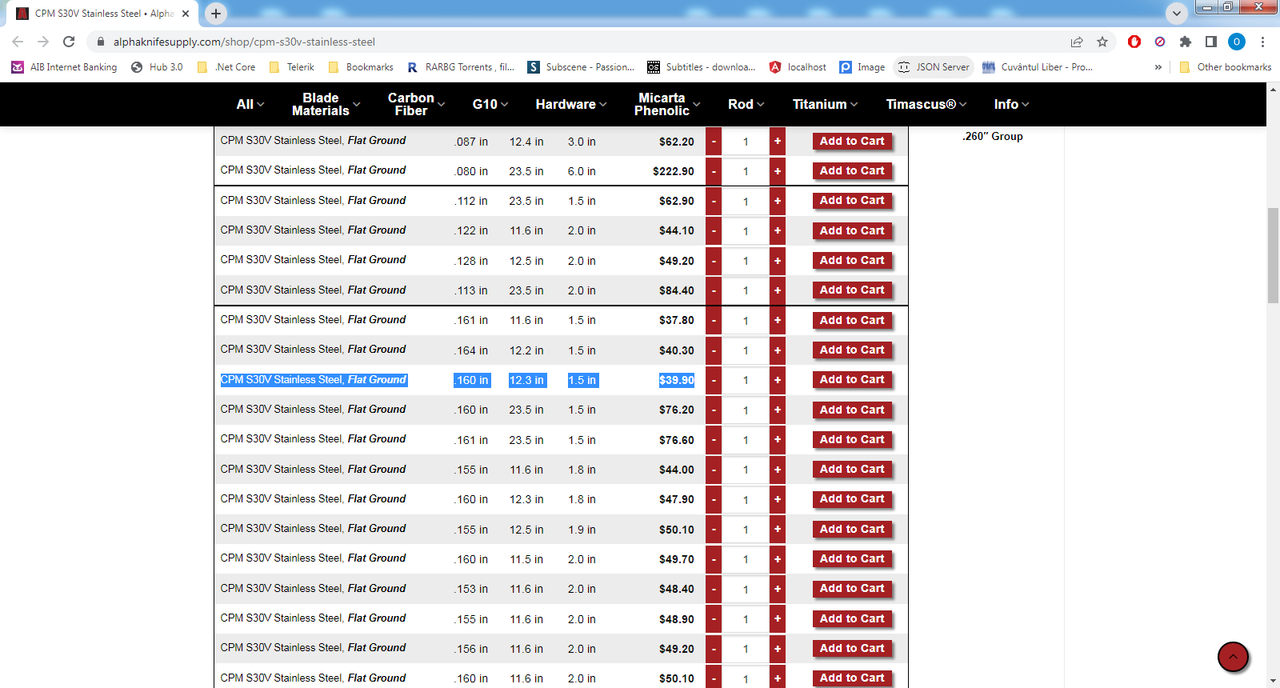Open Hub 3.0 bookmark
This screenshot has height=688, width=1280.
[156, 67]
